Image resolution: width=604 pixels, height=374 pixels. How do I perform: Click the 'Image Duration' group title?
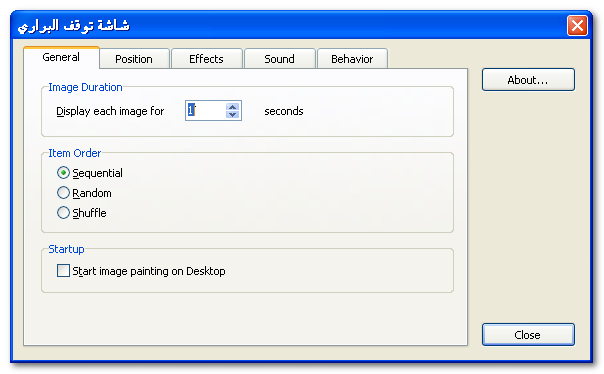pyautogui.click(x=86, y=87)
